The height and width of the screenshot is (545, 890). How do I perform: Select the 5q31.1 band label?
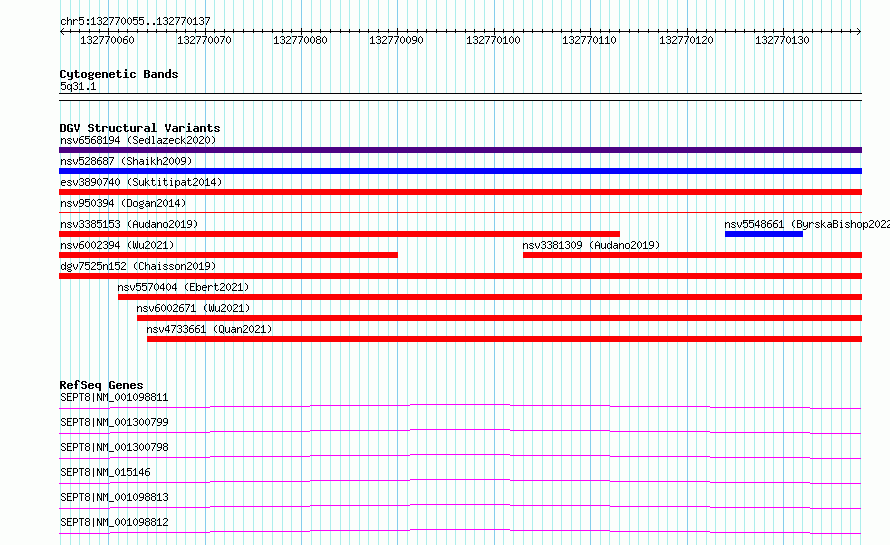click(78, 86)
